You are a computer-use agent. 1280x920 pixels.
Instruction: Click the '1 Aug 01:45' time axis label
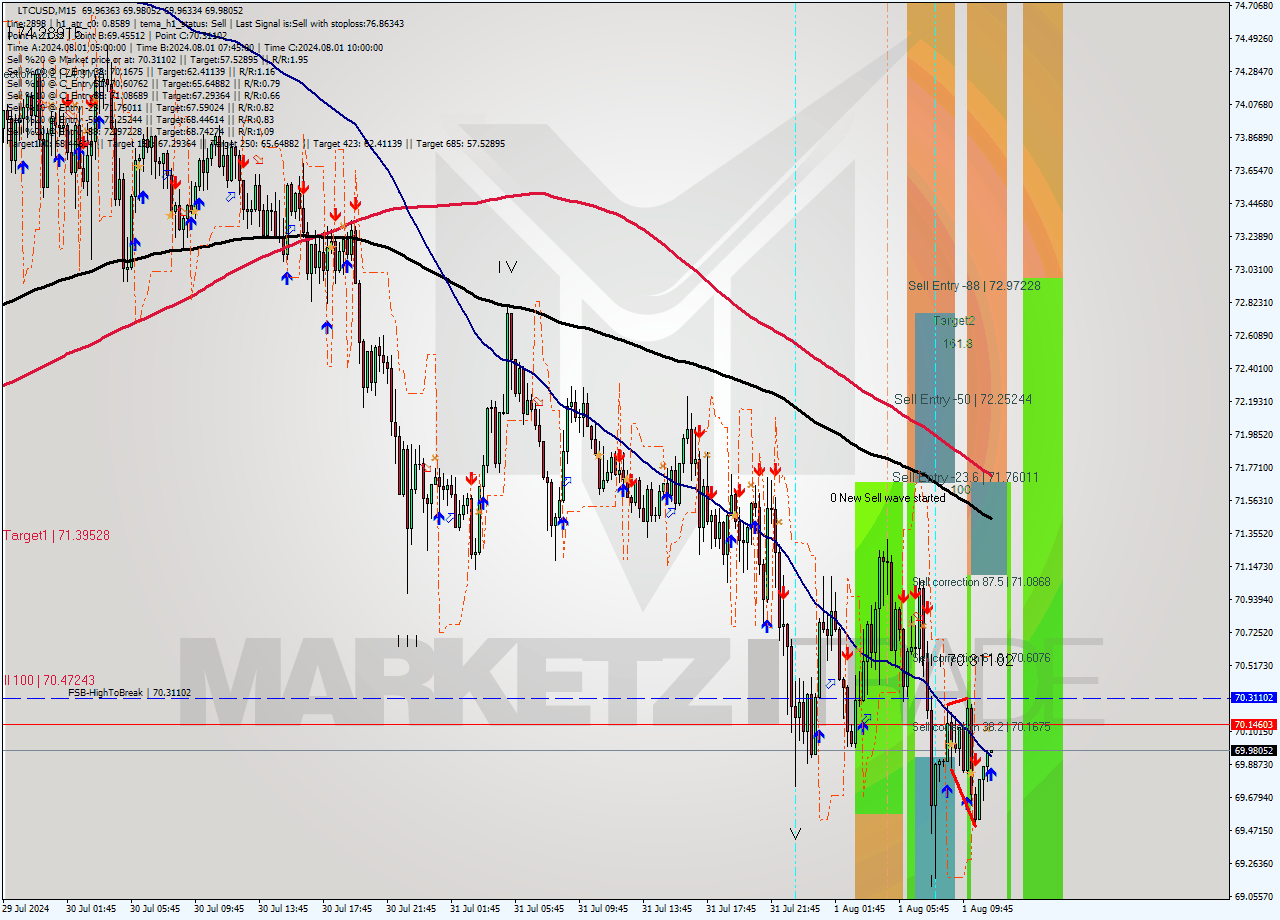tap(859, 909)
